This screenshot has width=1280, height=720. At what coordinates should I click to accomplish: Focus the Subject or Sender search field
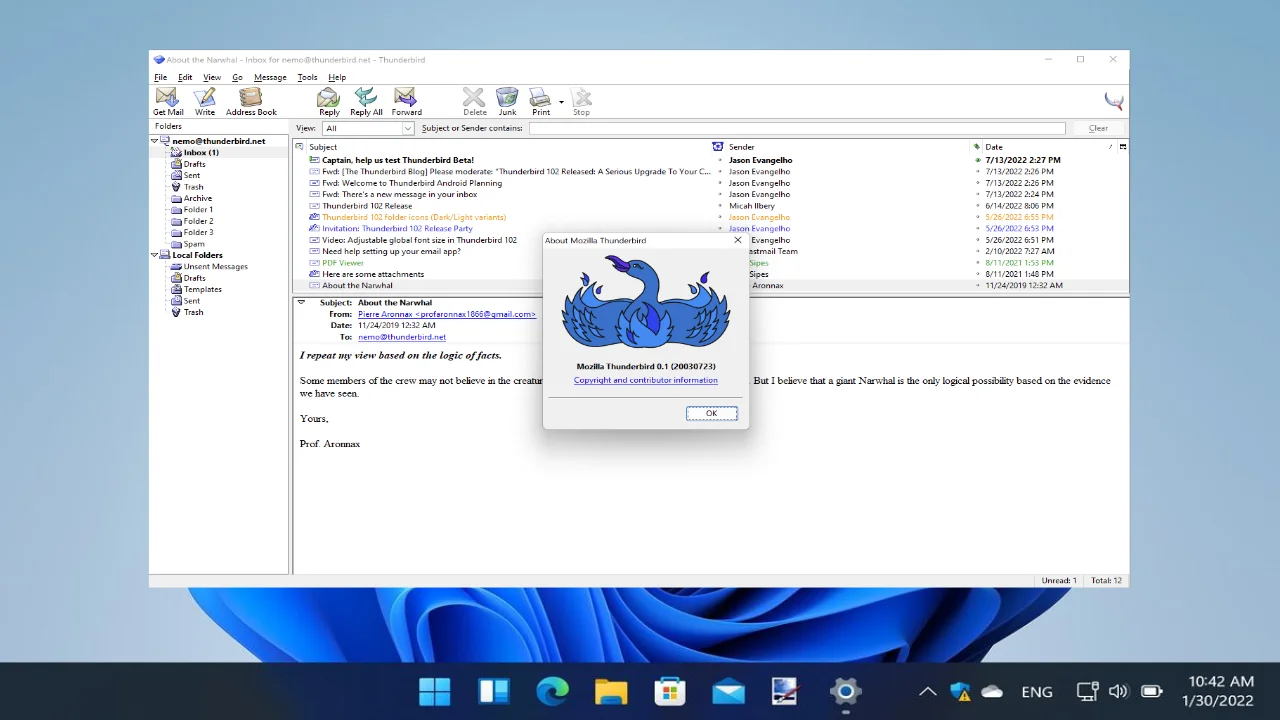[x=796, y=128]
